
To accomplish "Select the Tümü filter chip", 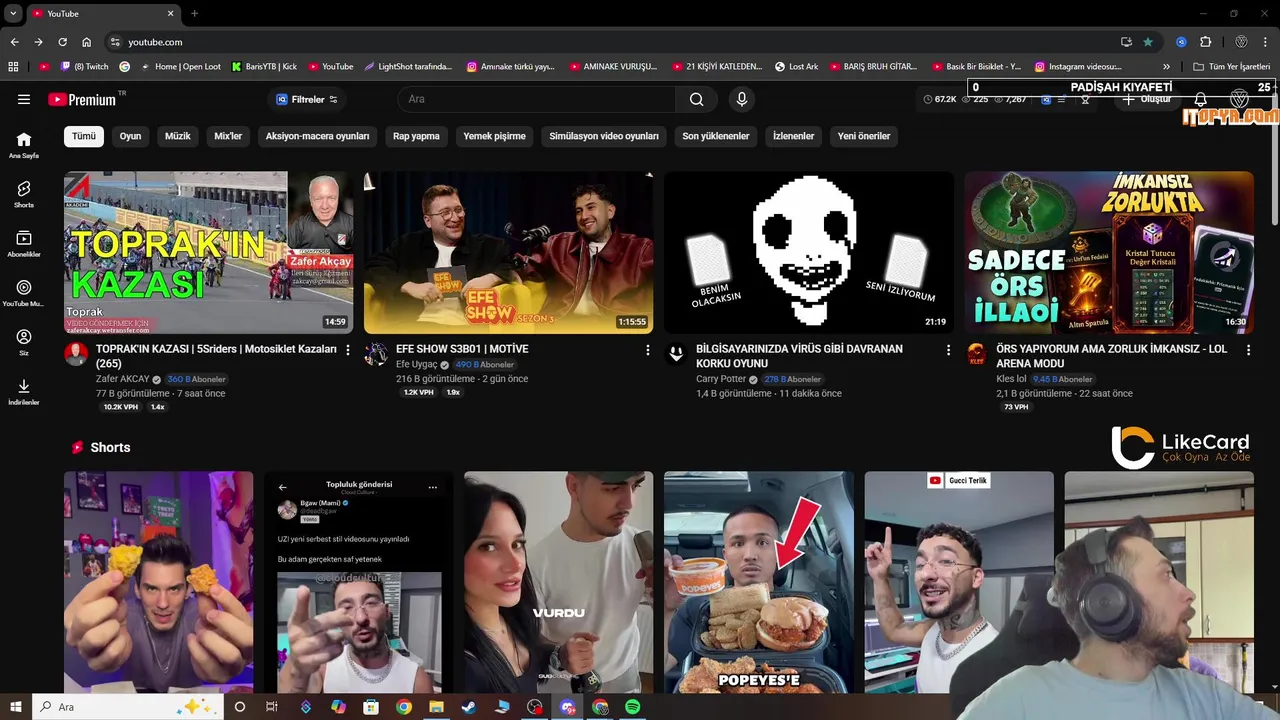I will coord(84,136).
